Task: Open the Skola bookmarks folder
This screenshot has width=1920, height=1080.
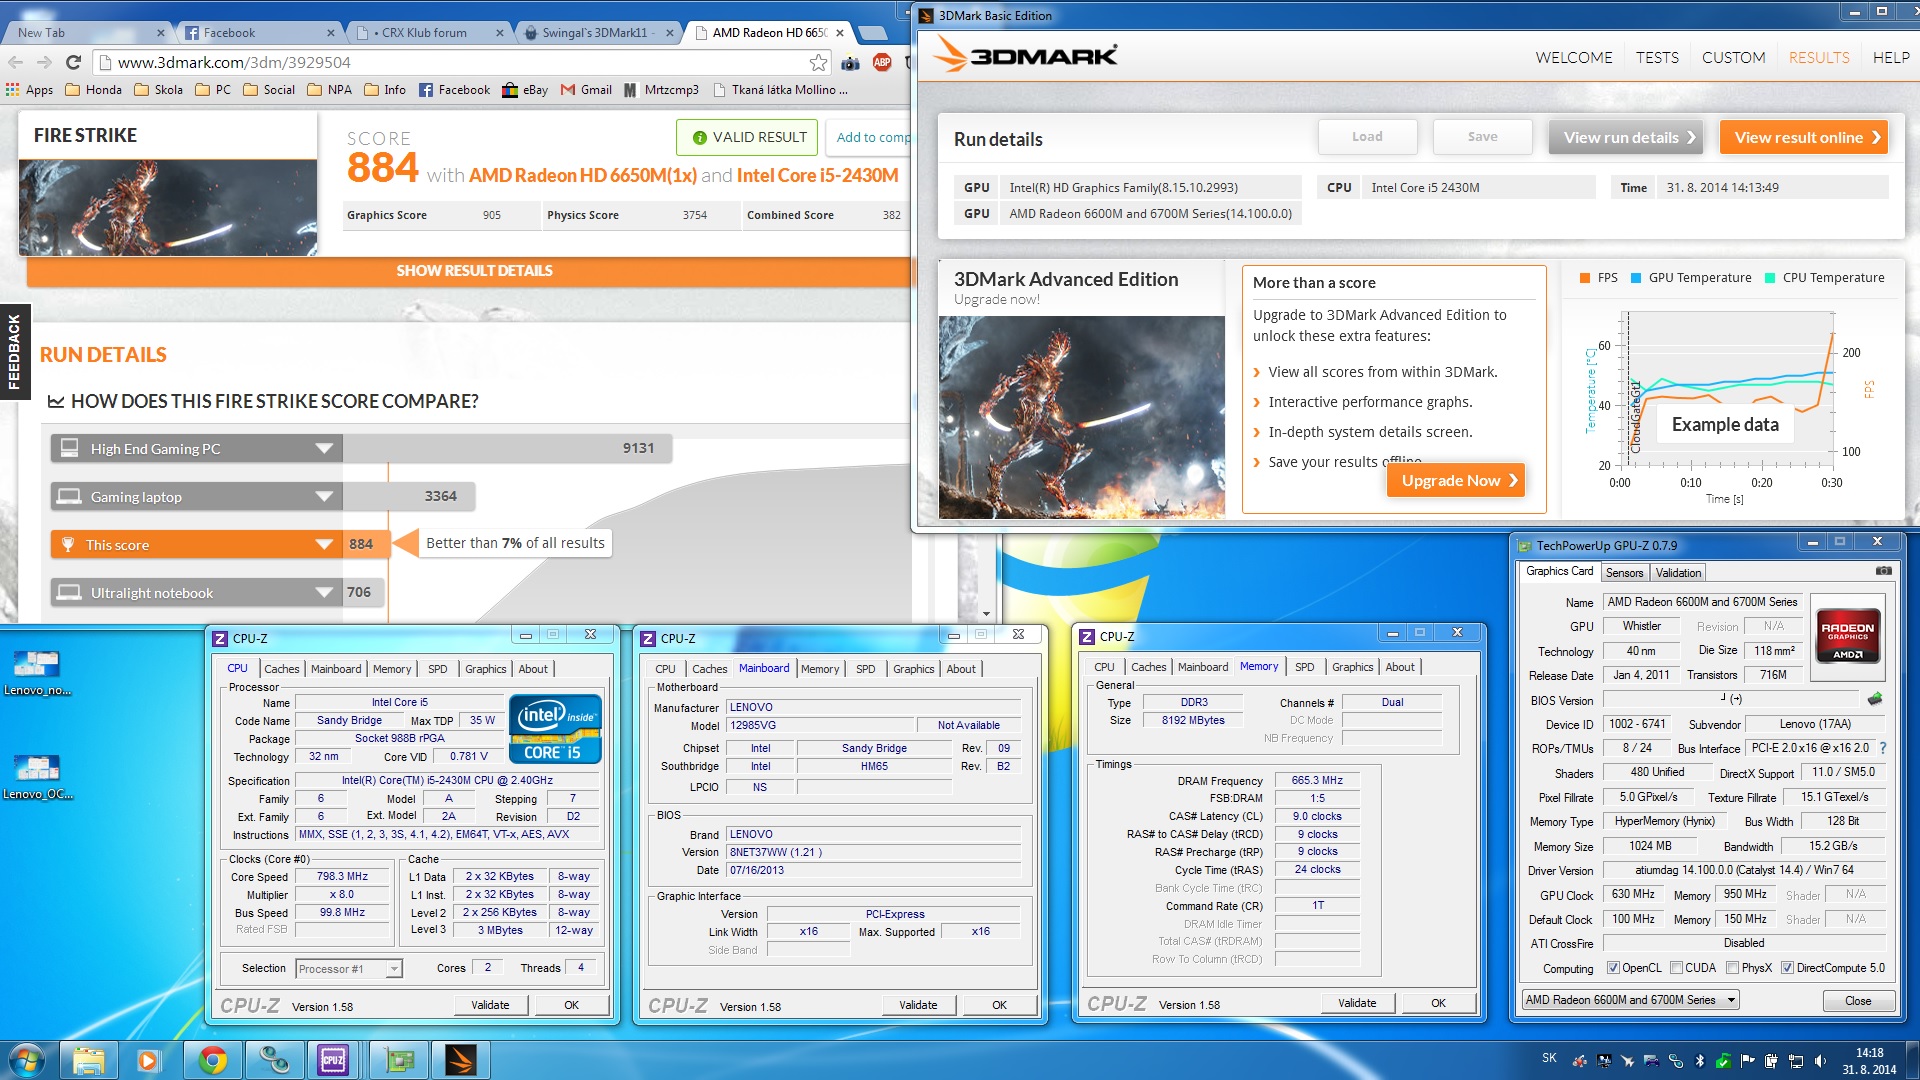Action: coord(158,89)
